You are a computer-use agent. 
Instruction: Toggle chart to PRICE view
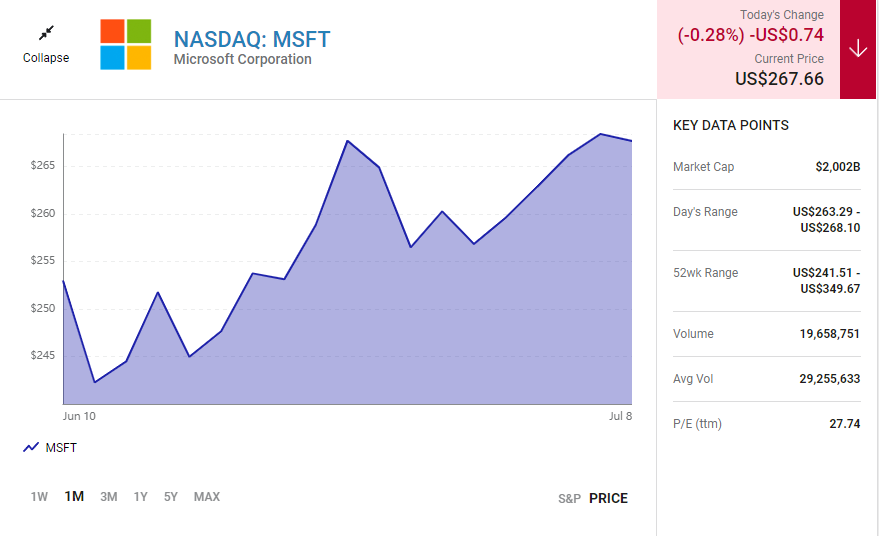coord(608,498)
